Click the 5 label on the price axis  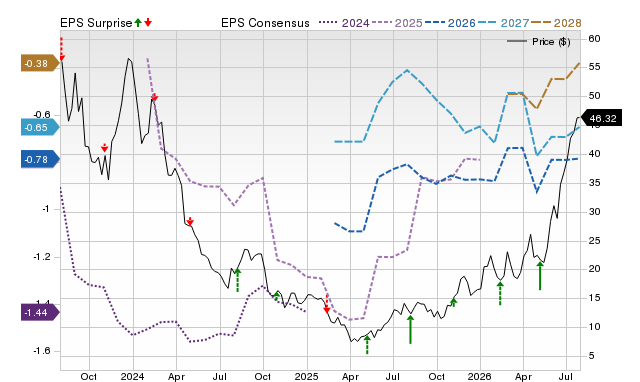click(591, 356)
